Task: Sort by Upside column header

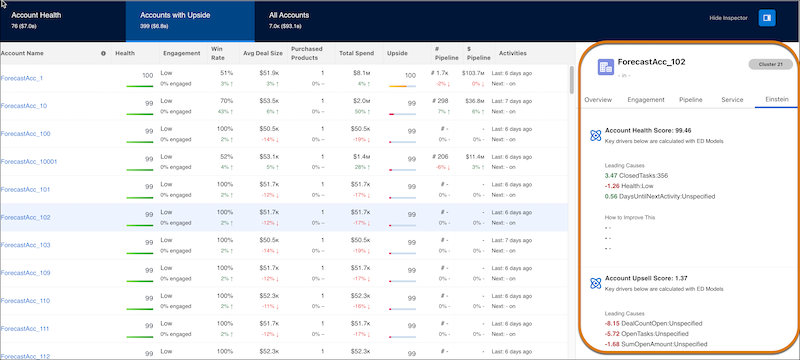Action: (x=397, y=53)
